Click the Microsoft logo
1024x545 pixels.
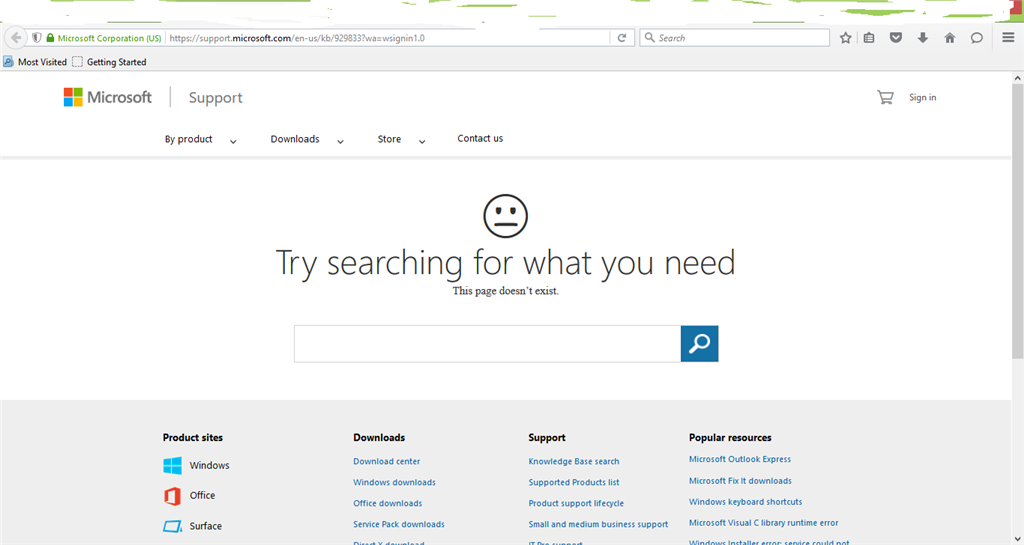pyautogui.click(x=108, y=97)
